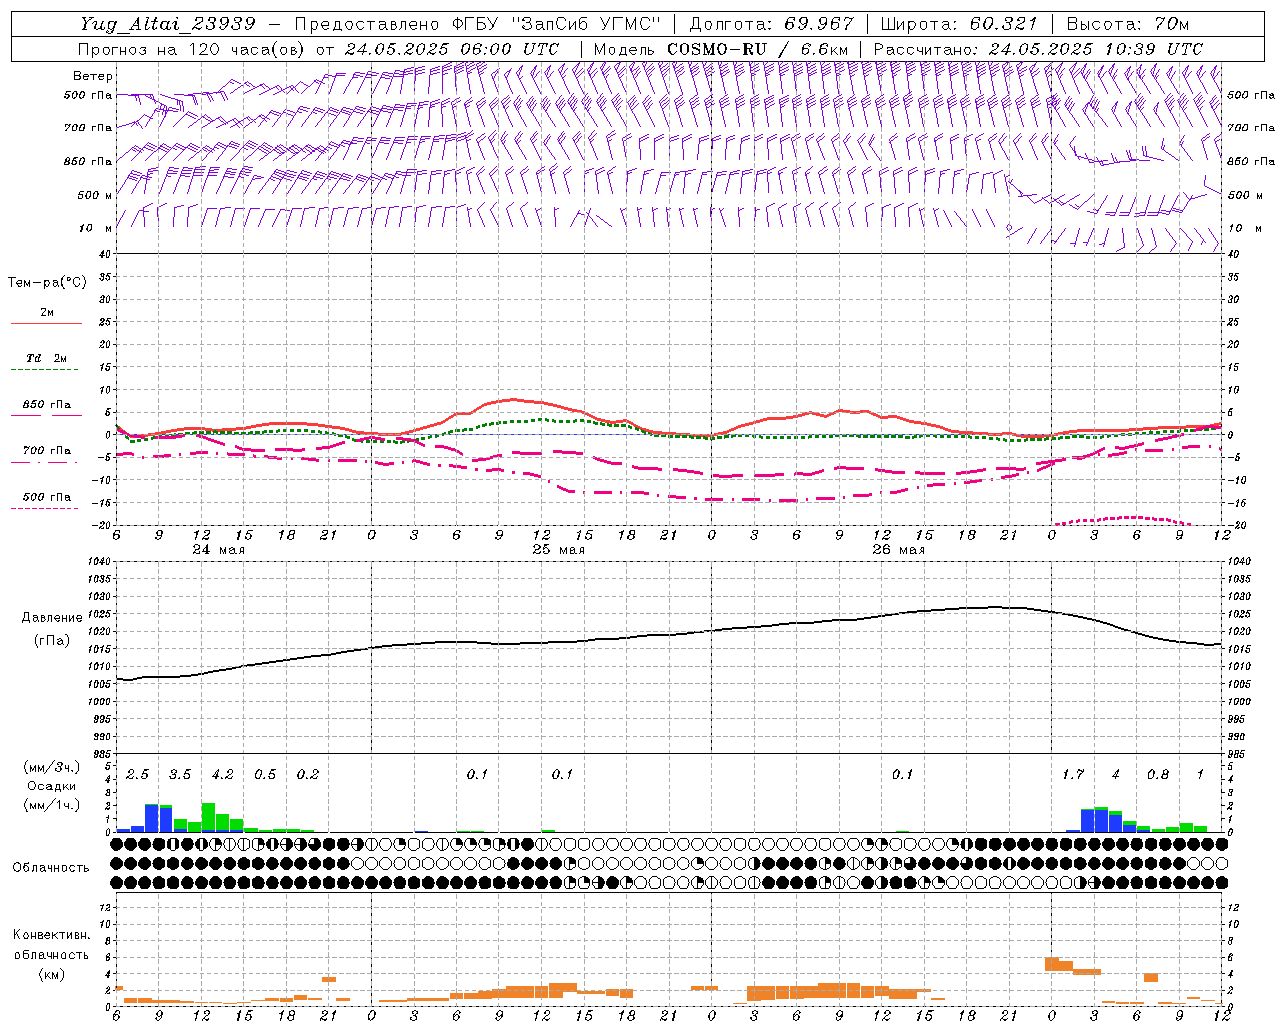The height and width of the screenshot is (1024, 1280).
Task: Click the '500 гПа' temperature legend entry
Action: [47, 497]
